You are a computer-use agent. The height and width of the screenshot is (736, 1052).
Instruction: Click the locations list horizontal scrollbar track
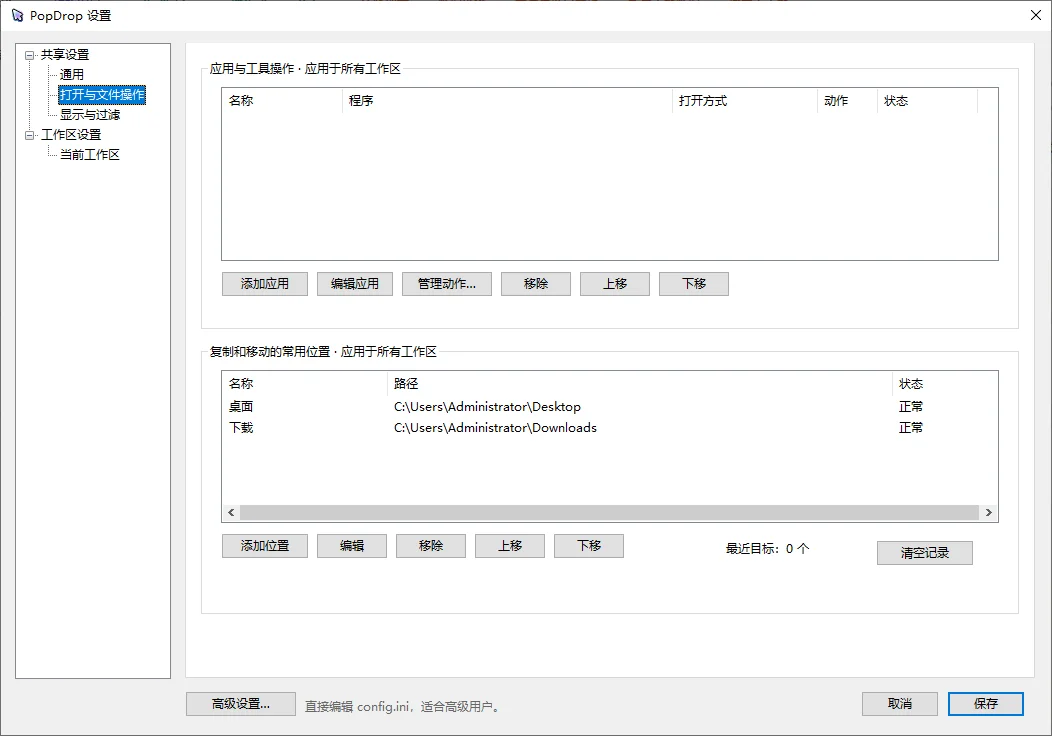[609, 513]
